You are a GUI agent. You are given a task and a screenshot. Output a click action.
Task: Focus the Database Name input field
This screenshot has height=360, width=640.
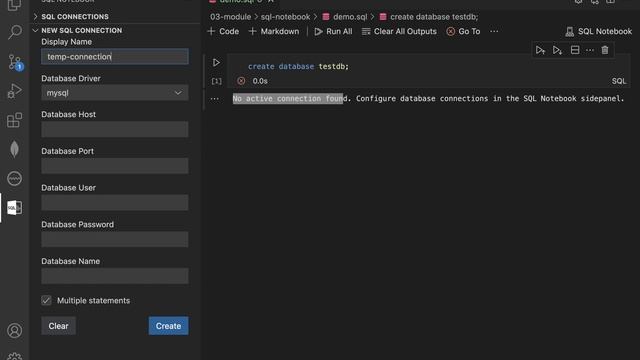[x=115, y=276]
